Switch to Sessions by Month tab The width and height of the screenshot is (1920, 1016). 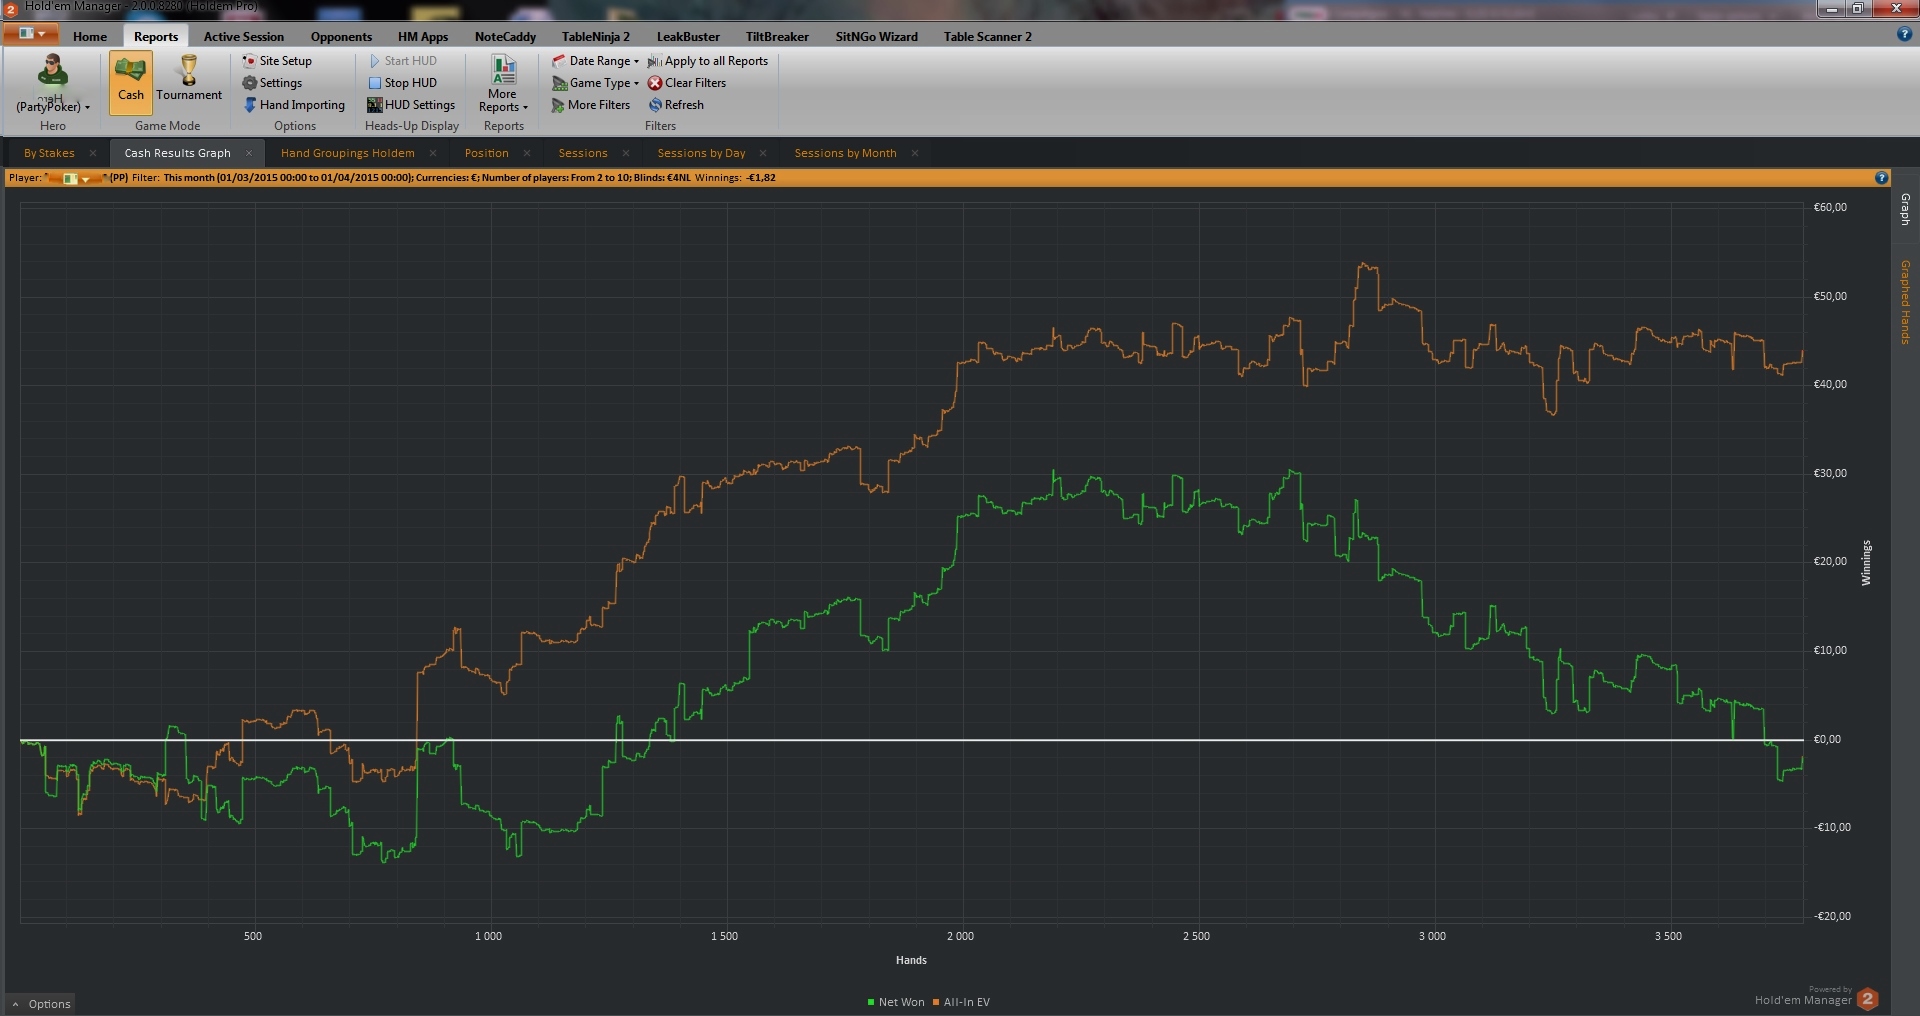845,153
